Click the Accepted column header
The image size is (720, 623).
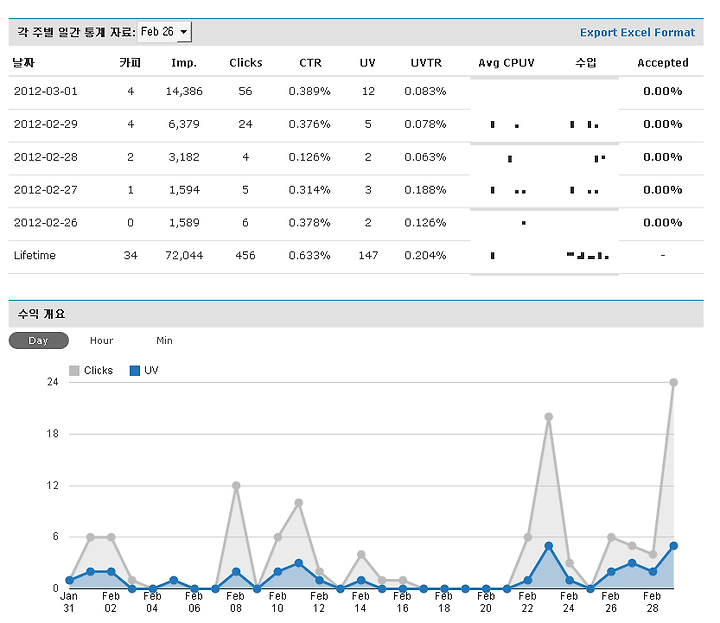click(x=663, y=63)
